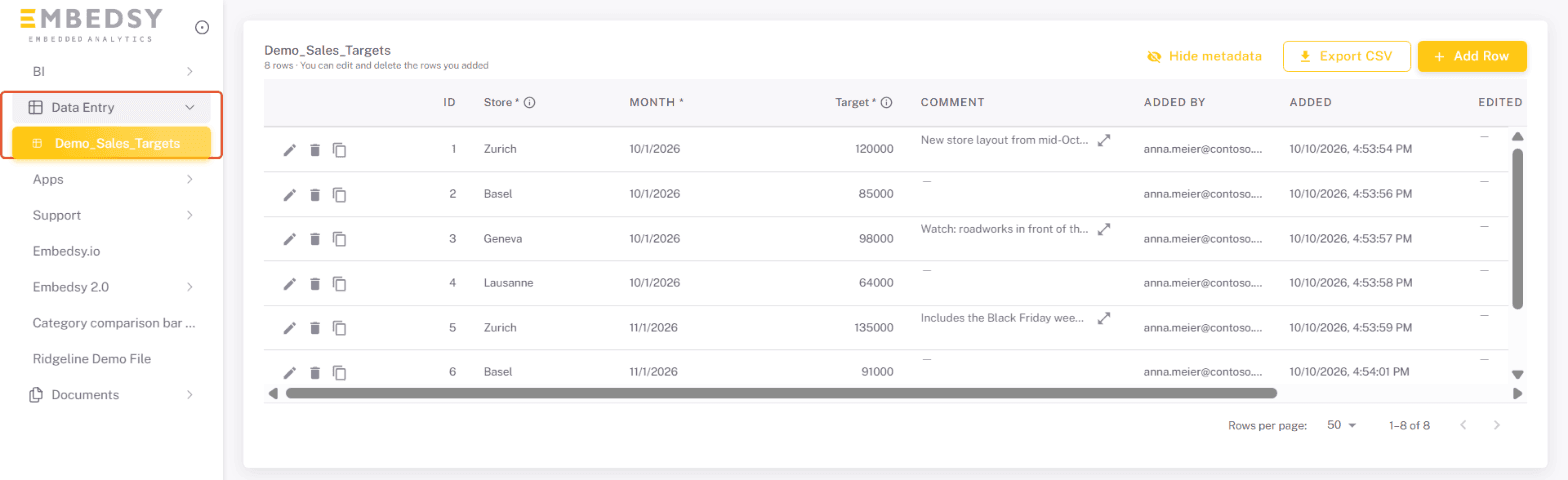Click the '1–8 of 8' pagination text
Screen dimensions: 1568x480
point(1409,425)
